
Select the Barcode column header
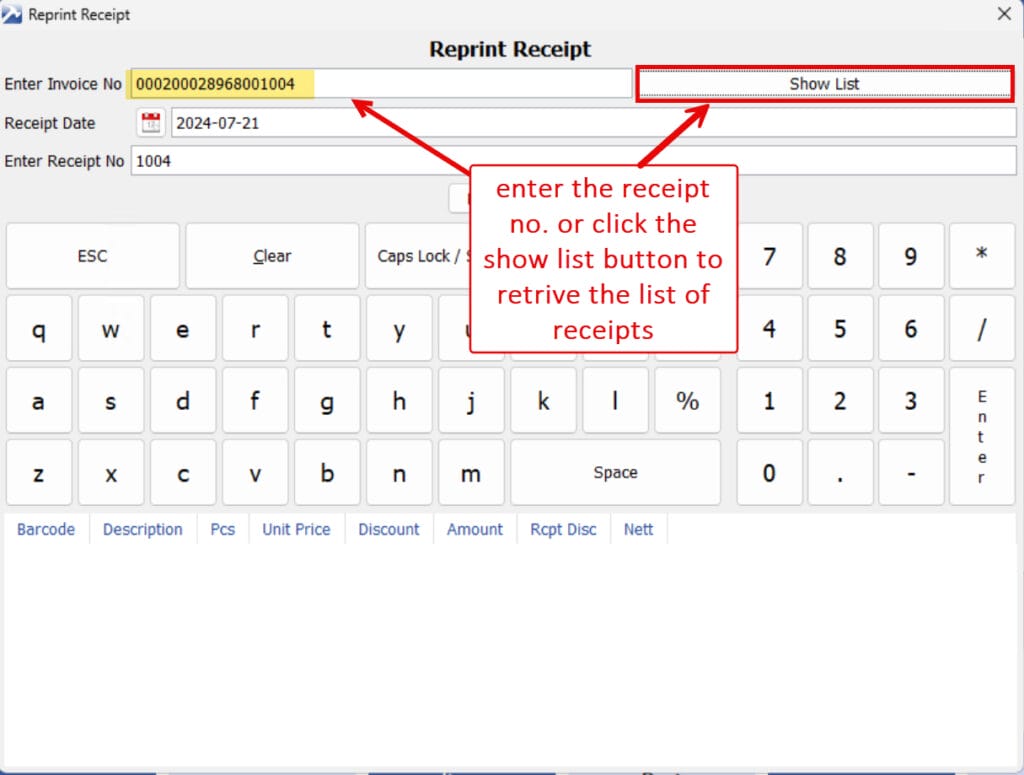coord(46,529)
